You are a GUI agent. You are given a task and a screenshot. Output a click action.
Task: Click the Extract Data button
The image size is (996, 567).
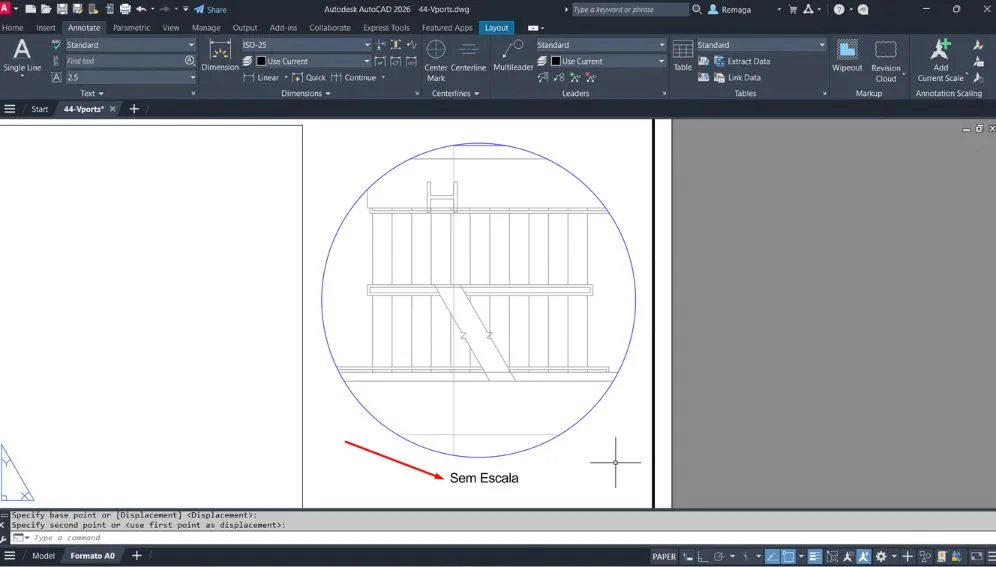pos(748,61)
